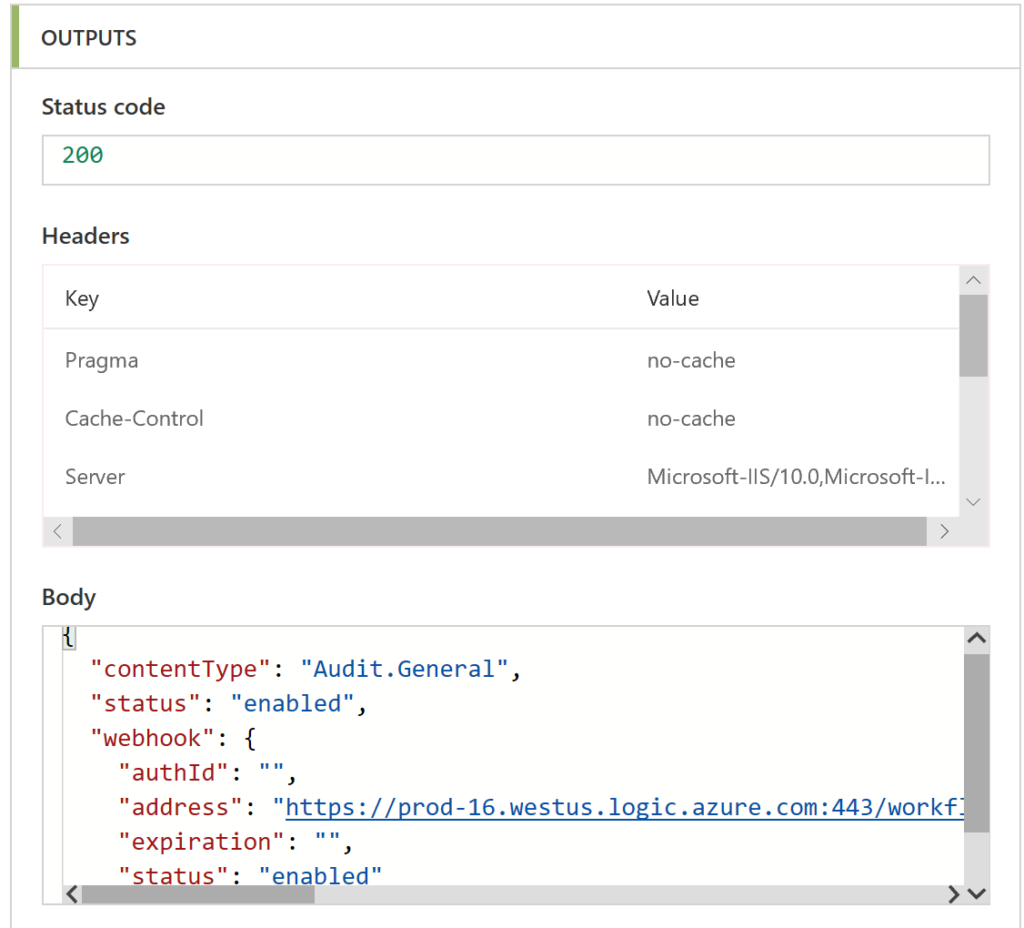Click the Headers table scroll up arrow
Screen dimensions: 1024x928
pyautogui.click(x=974, y=280)
